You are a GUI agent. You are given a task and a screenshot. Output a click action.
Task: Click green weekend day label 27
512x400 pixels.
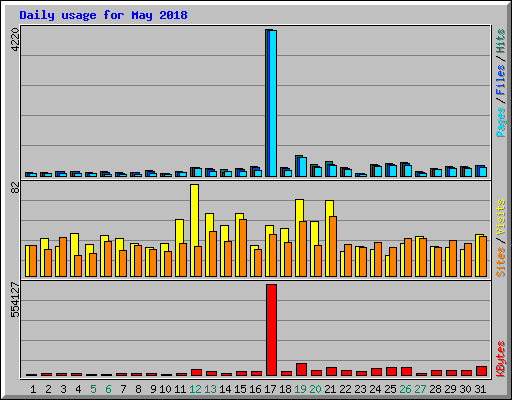point(420,389)
